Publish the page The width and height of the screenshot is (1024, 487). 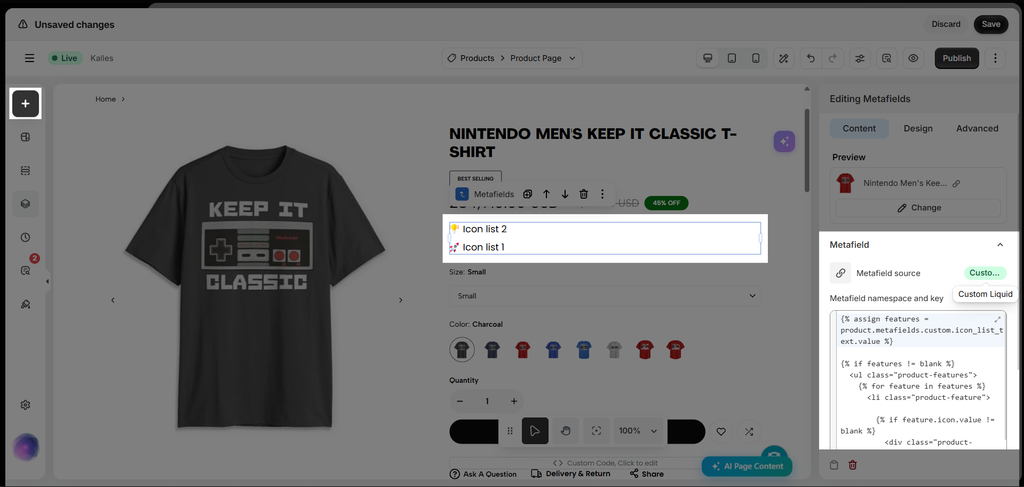coord(957,58)
